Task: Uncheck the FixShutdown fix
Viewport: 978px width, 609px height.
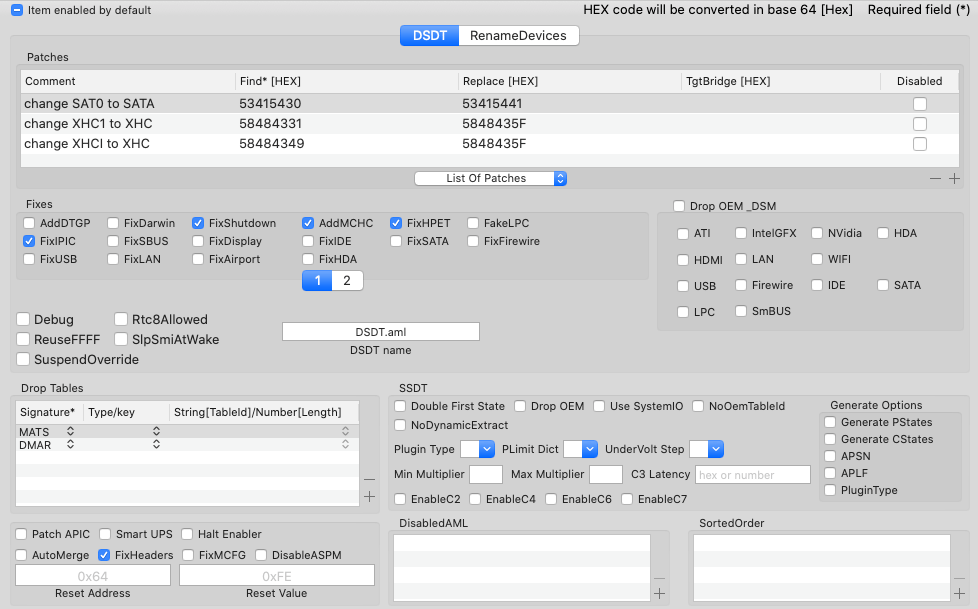Action: pyautogui.click(x=199, y=223)
